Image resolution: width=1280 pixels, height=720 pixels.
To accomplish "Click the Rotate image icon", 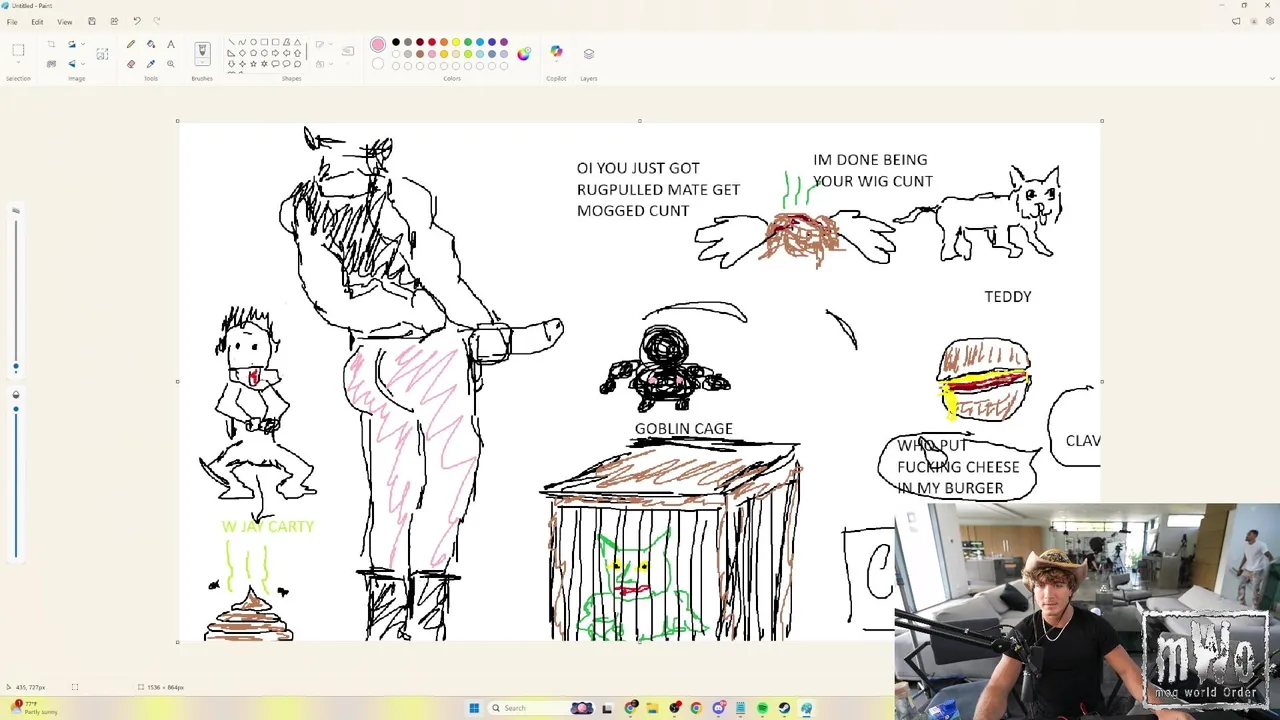I will pos(71,44).
